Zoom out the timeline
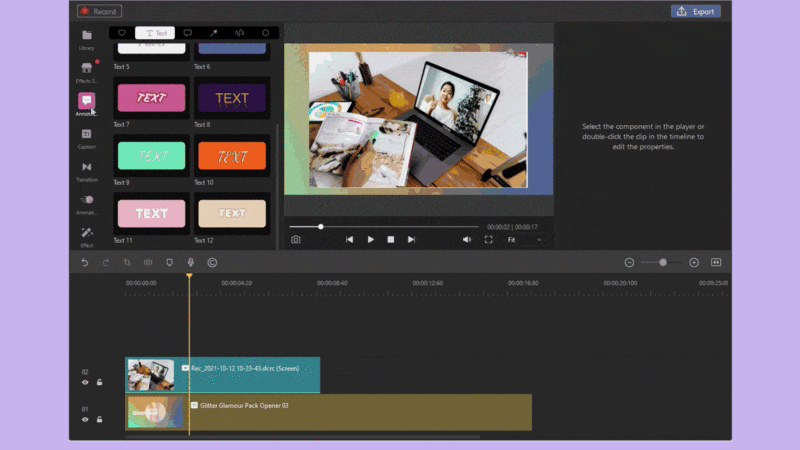 pos(629,262)
